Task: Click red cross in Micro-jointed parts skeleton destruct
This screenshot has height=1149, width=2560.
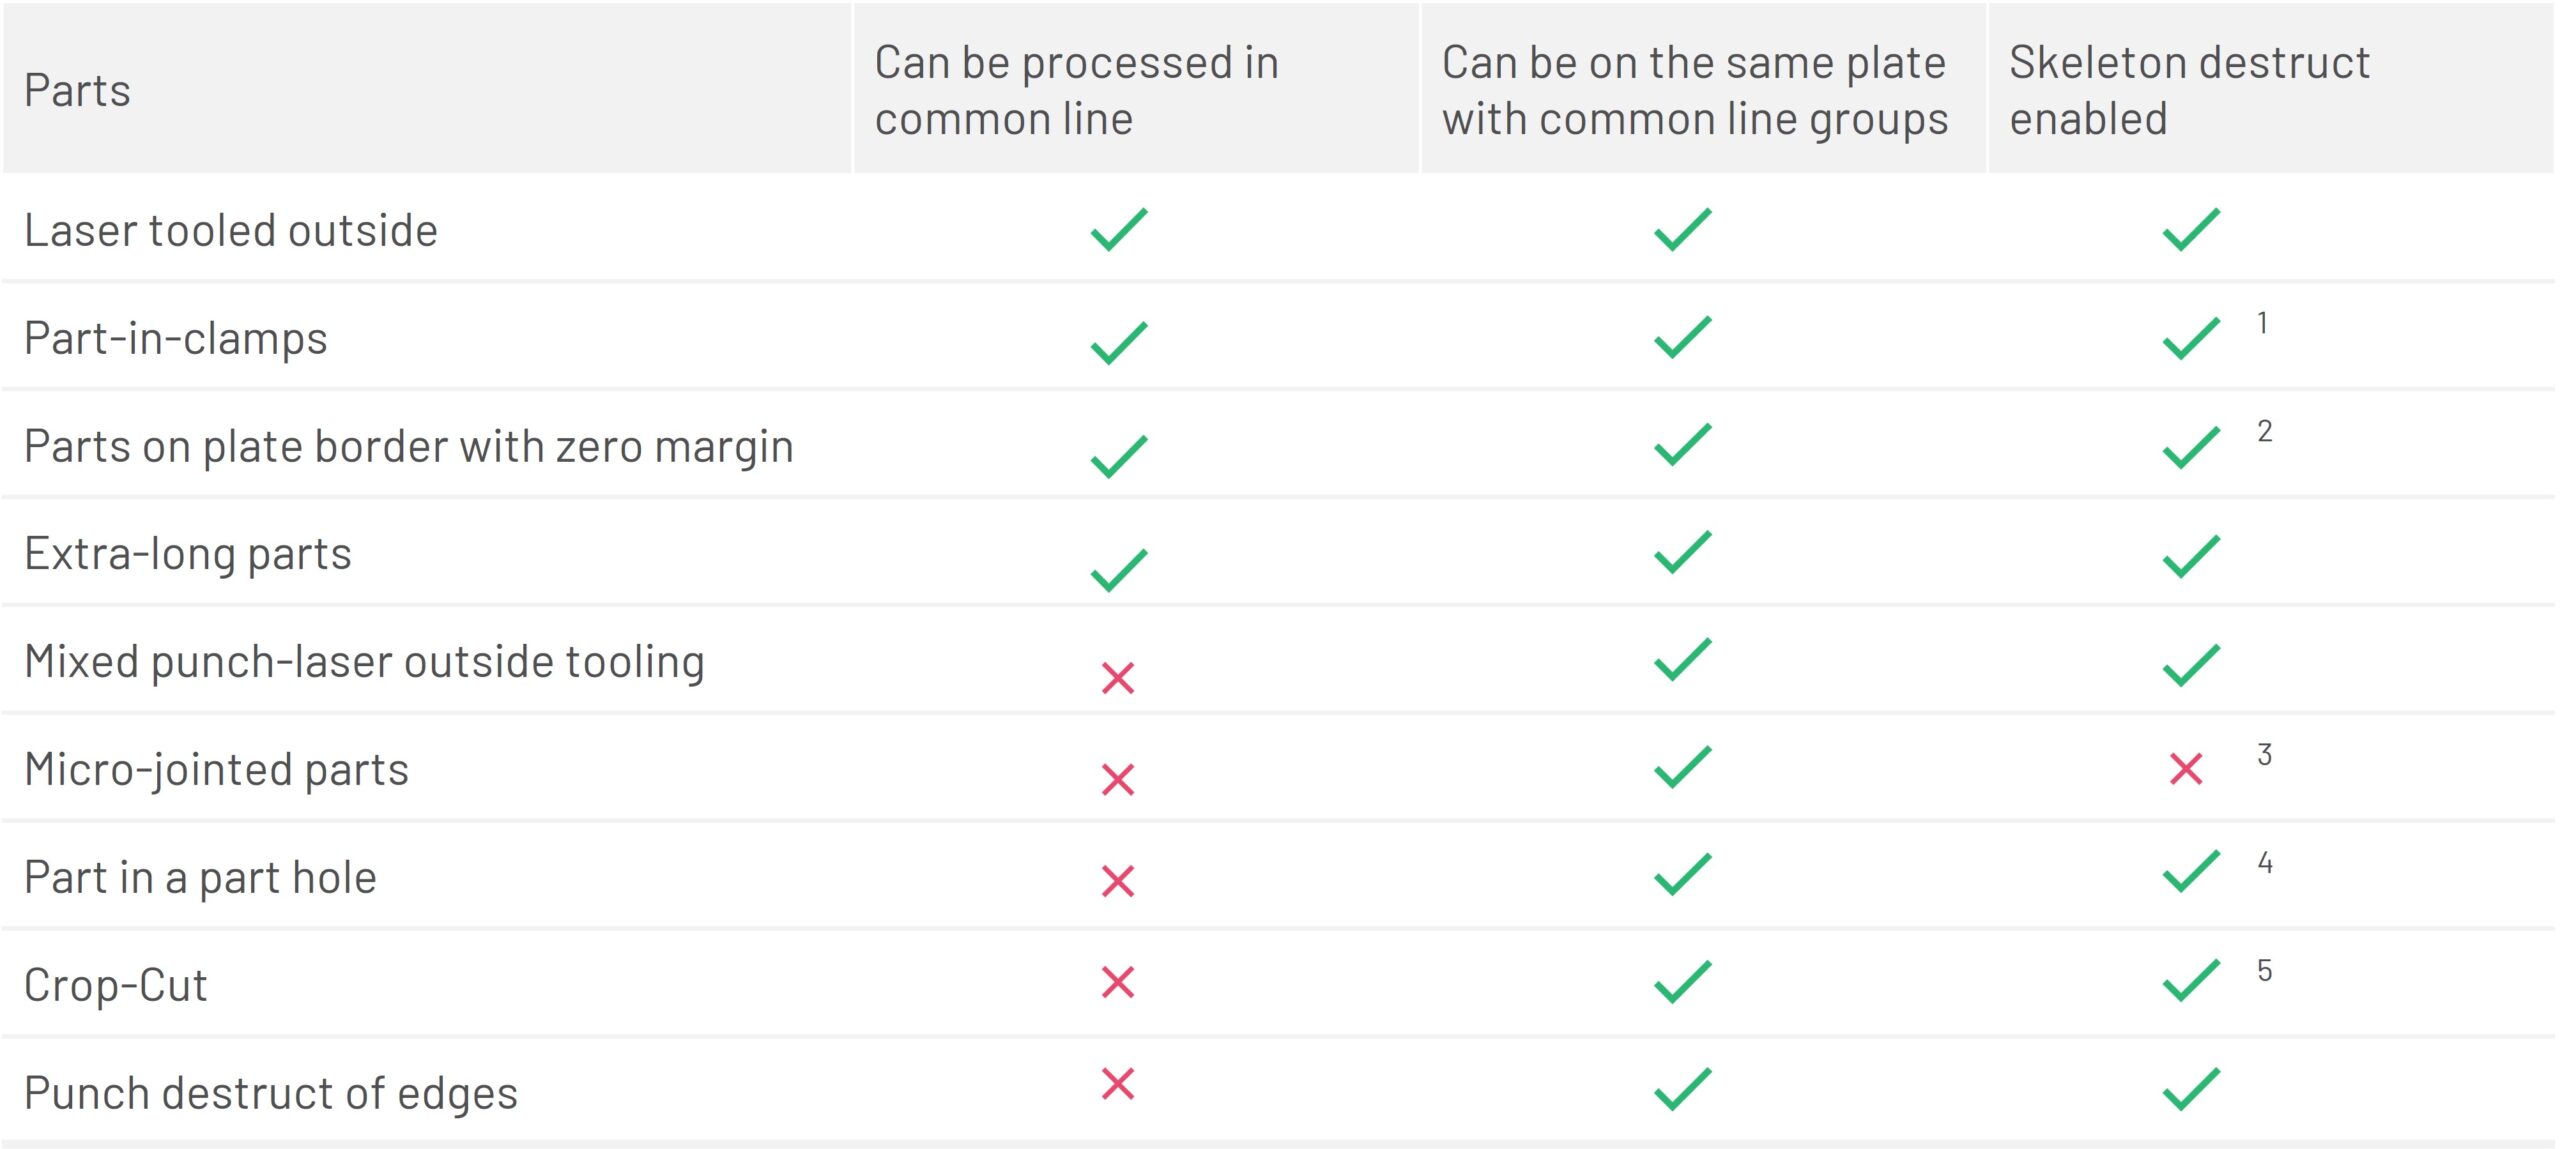Action: 2186,769
